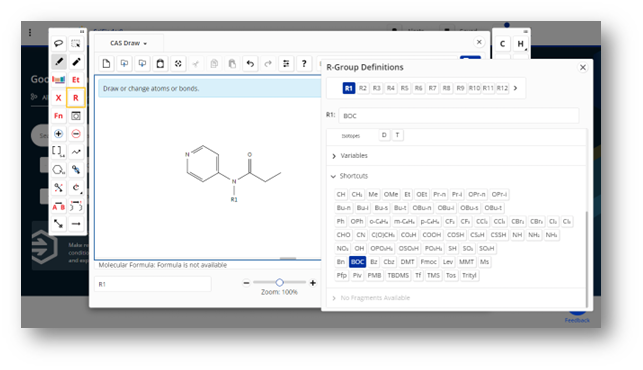Screen dimensions: 643x370
Task: Select the Et shortcut tool
Action: pos(76,80)
